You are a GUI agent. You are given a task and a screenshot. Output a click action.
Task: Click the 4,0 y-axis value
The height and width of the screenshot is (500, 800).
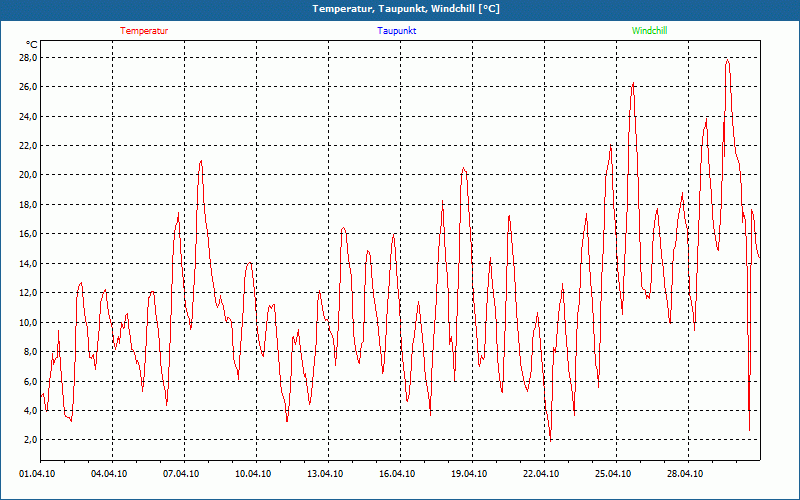(31, 410)
